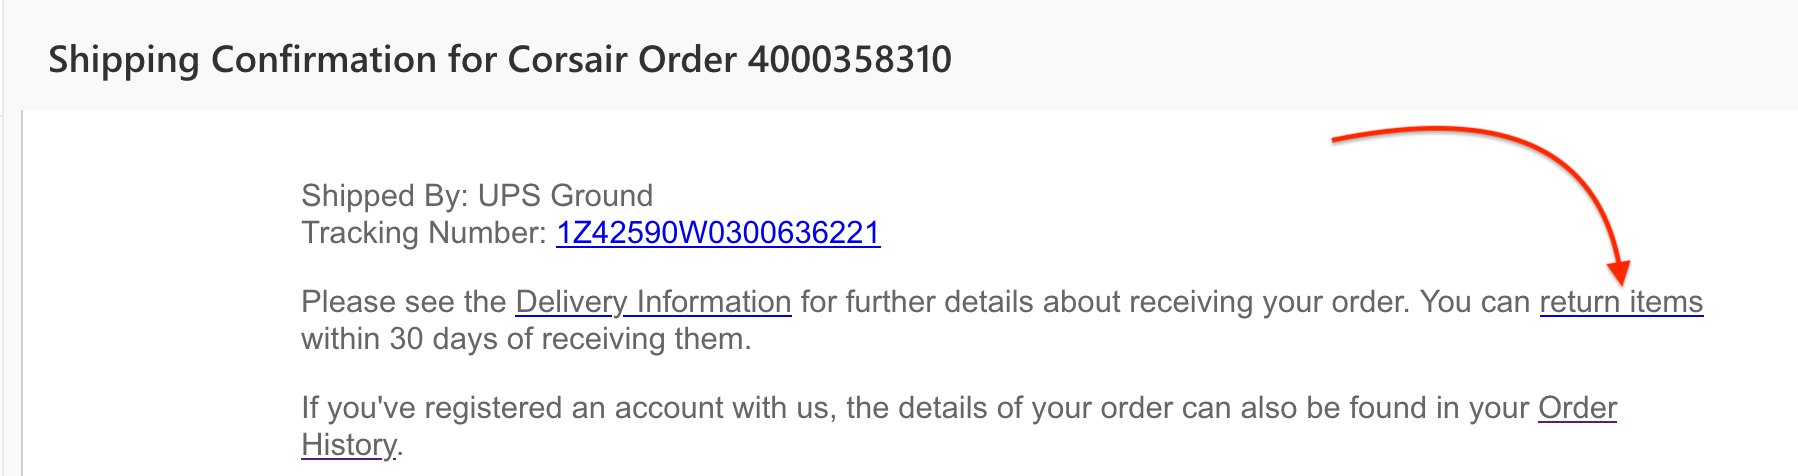Image resolution: width=1798 pixels, height=476 pixels.
Task: Click order number 4000358310 in subject
Action: click(x=850, y=60)
